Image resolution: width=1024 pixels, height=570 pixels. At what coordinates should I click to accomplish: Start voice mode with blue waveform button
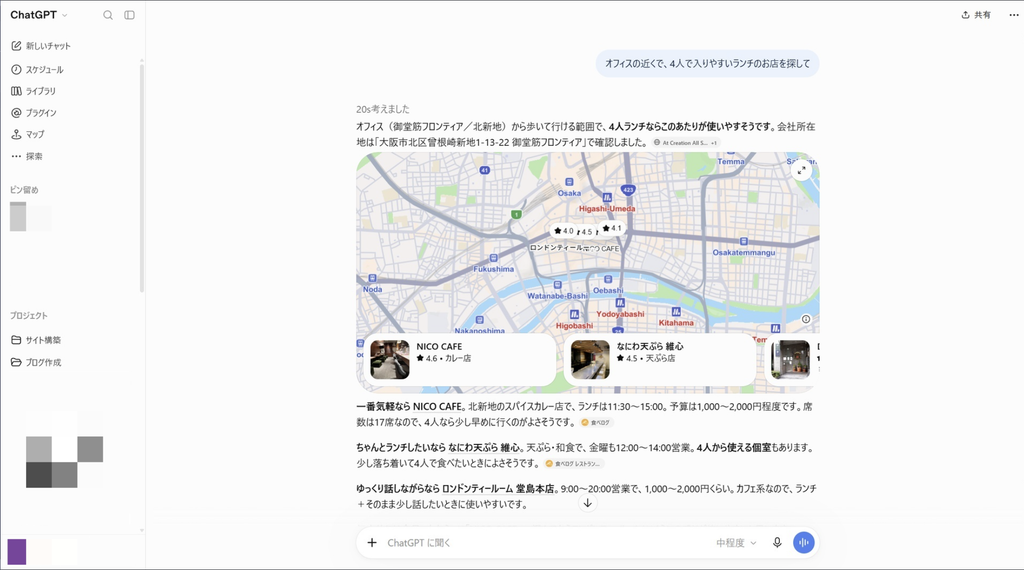coord(804,543)
